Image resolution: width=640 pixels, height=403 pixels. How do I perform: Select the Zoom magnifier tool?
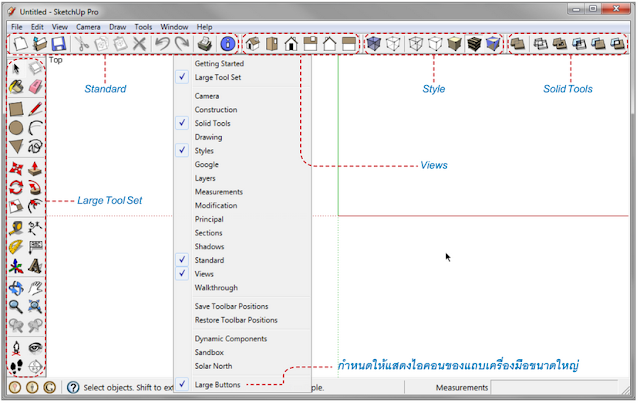(x=16, y=306)
